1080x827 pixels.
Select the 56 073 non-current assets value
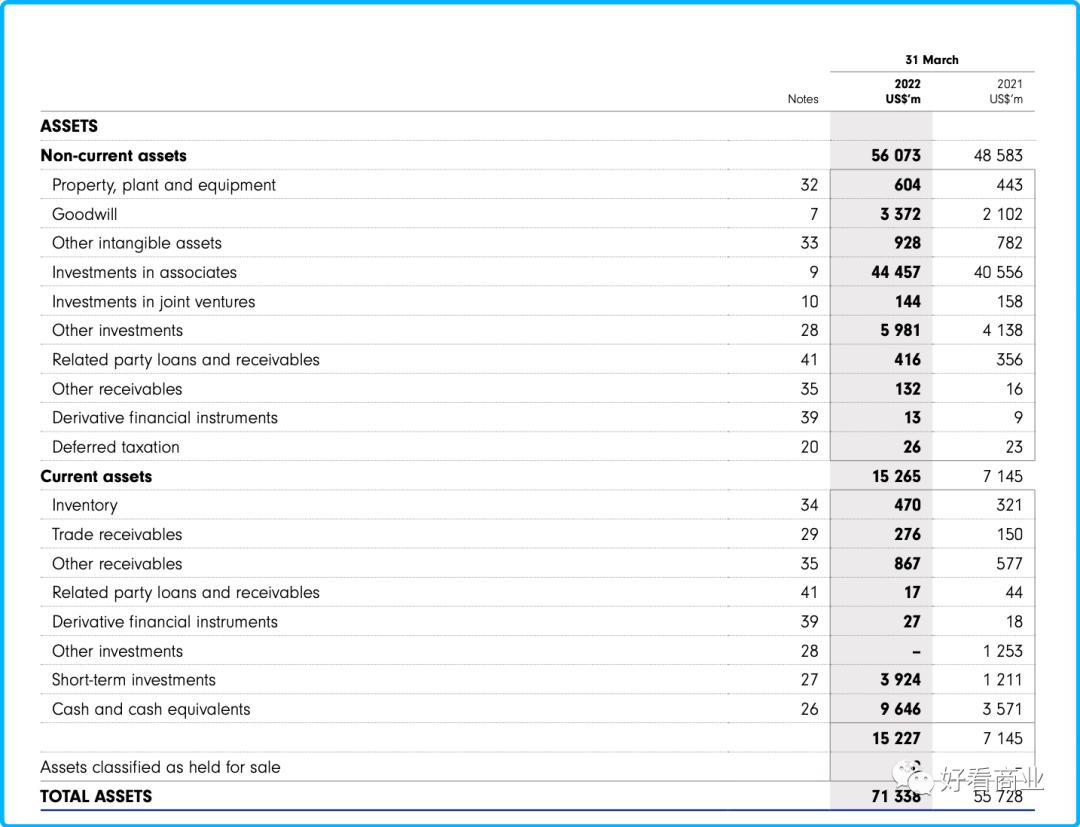(x=895, y=156)
